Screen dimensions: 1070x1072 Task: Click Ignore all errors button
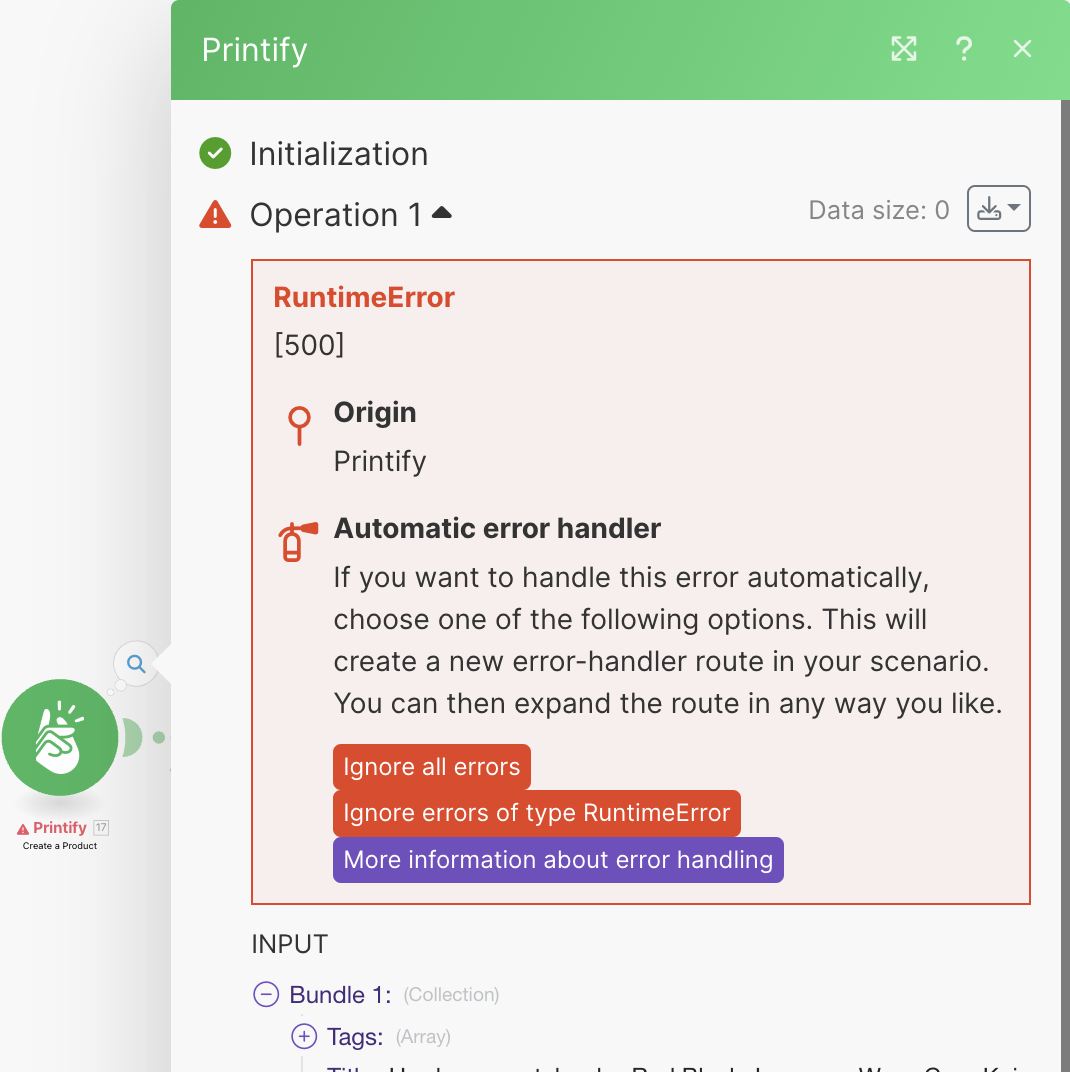pyautogui.click(x=431, y=767)
